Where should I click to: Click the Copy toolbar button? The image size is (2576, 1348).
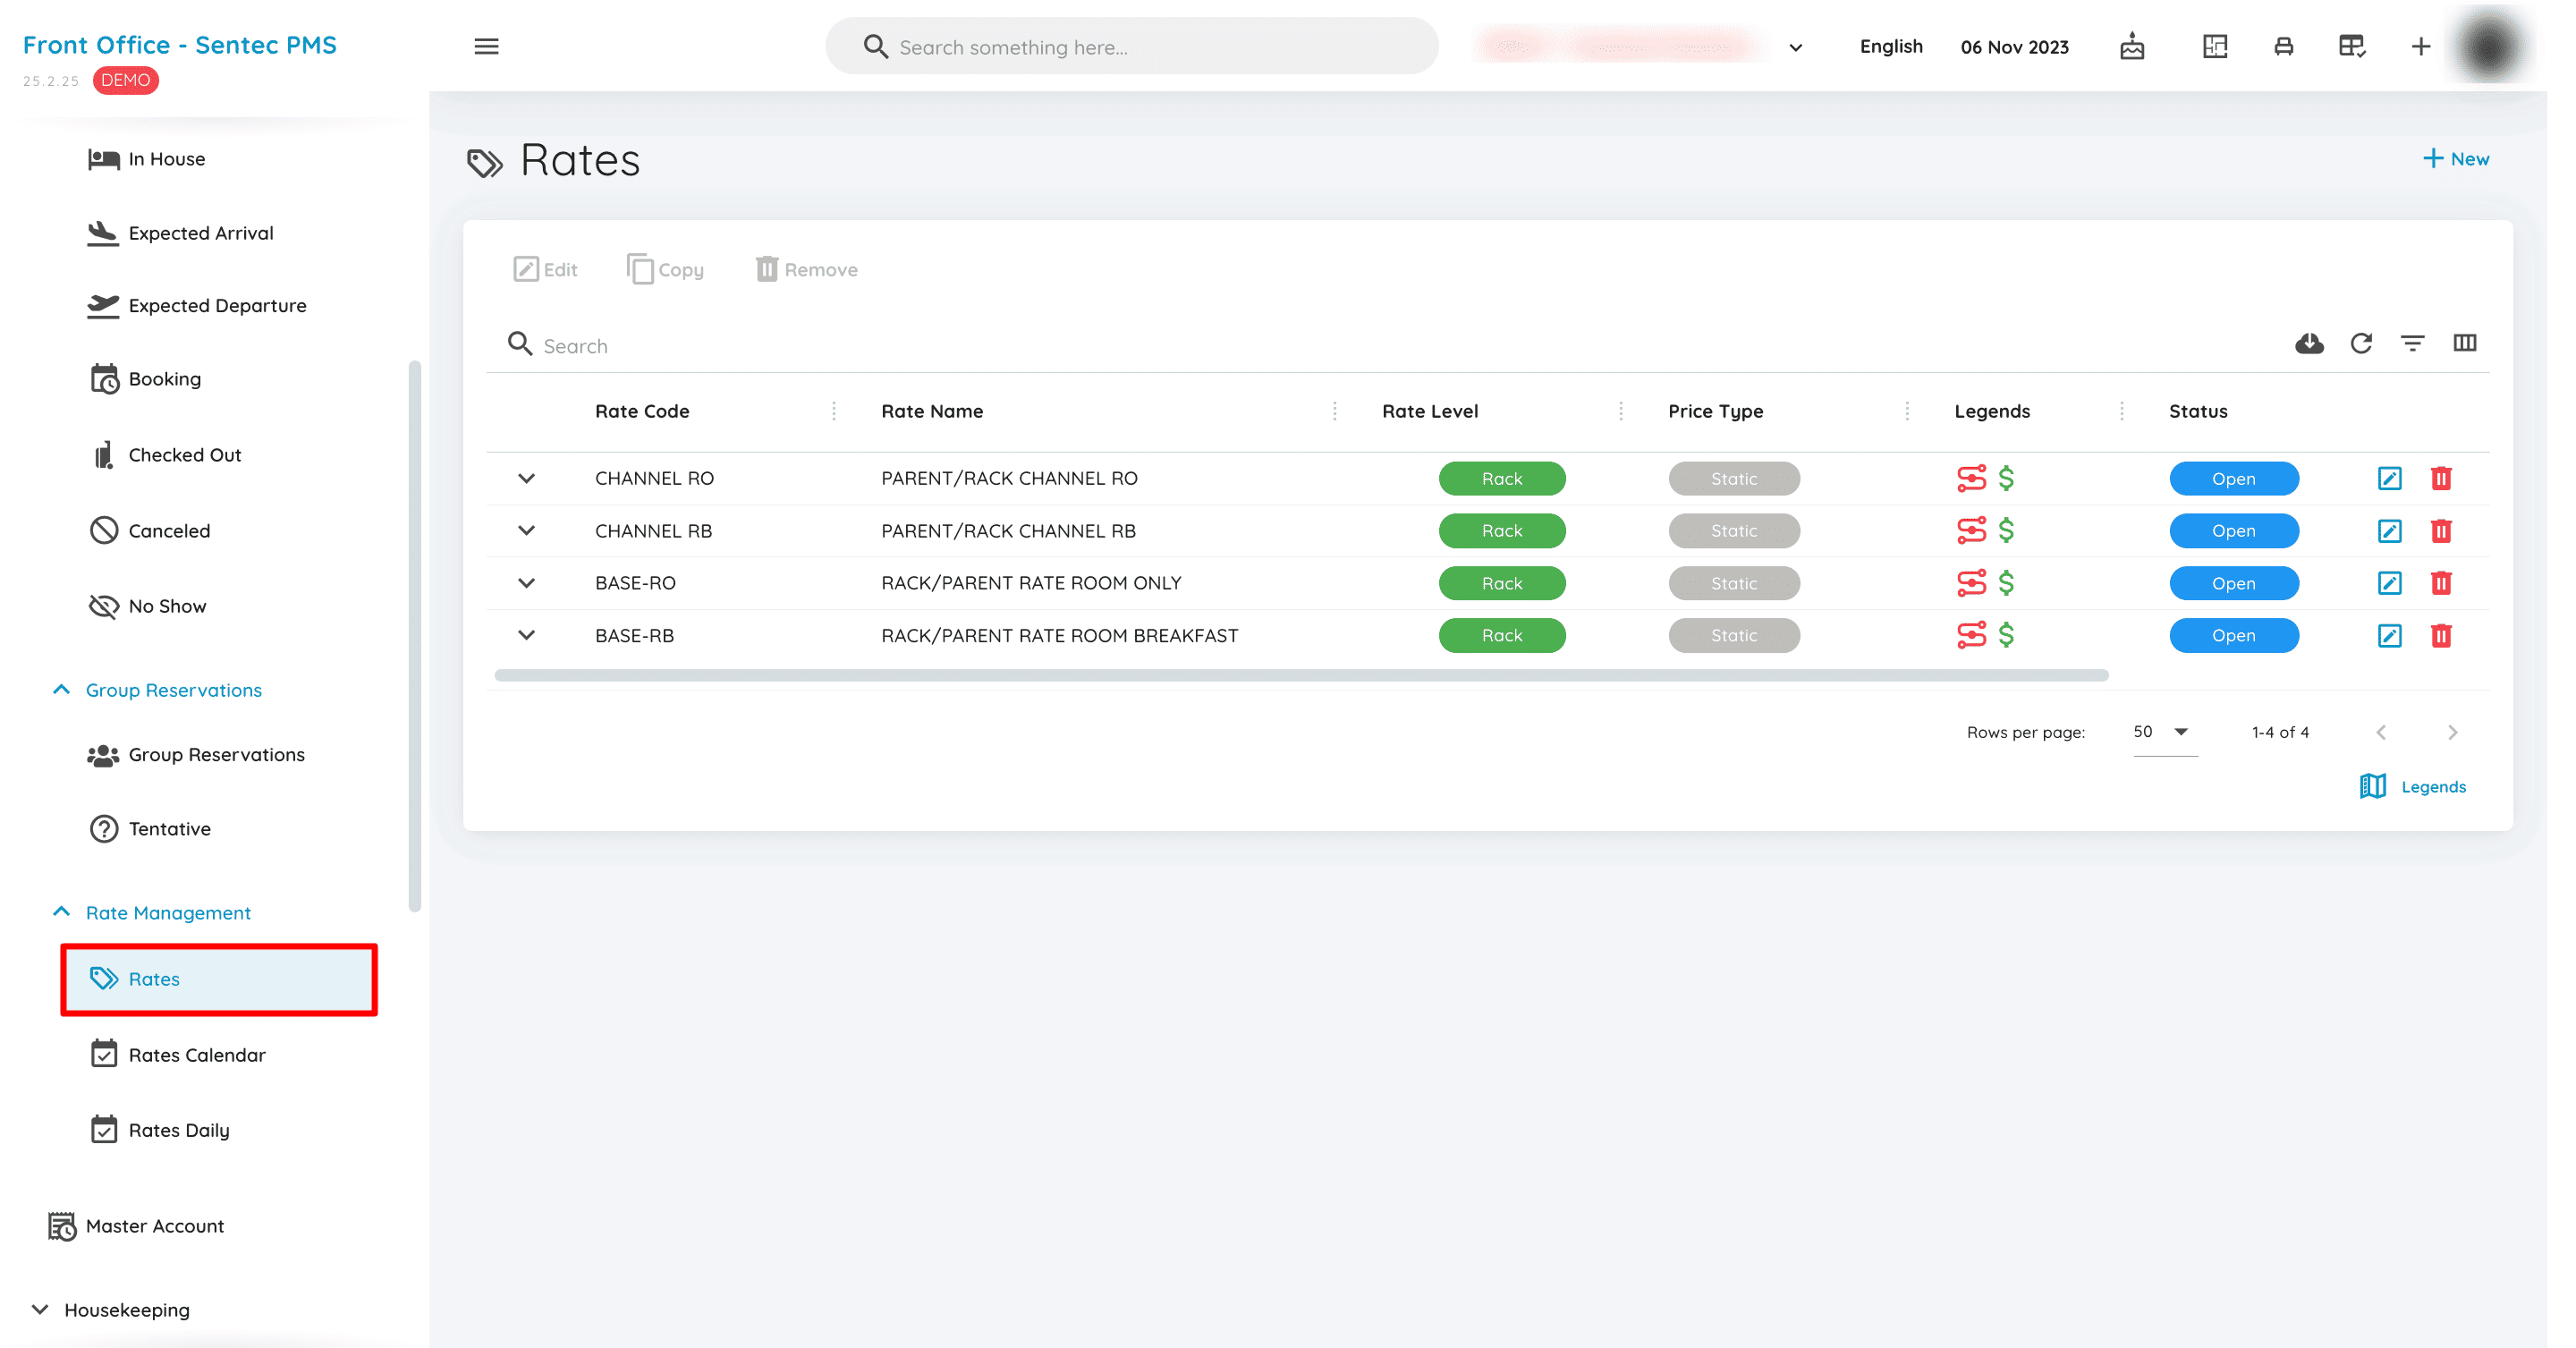point(665,269)
